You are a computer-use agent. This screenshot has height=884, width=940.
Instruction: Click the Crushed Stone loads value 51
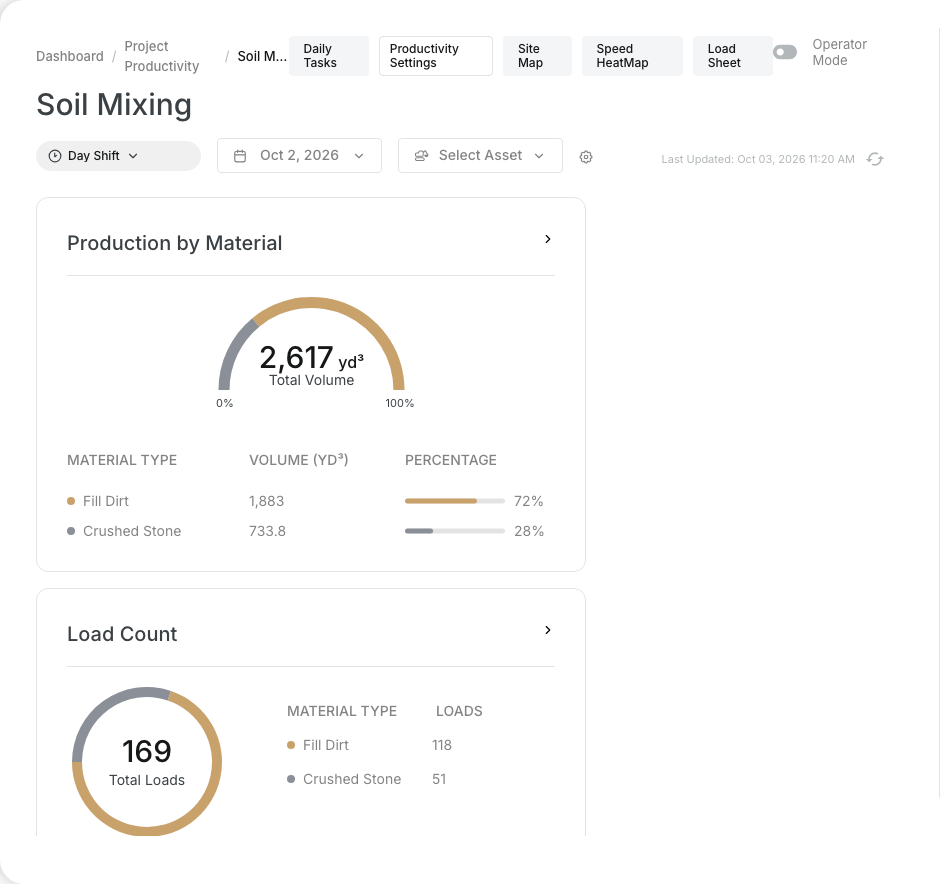[x=439, y=779]
